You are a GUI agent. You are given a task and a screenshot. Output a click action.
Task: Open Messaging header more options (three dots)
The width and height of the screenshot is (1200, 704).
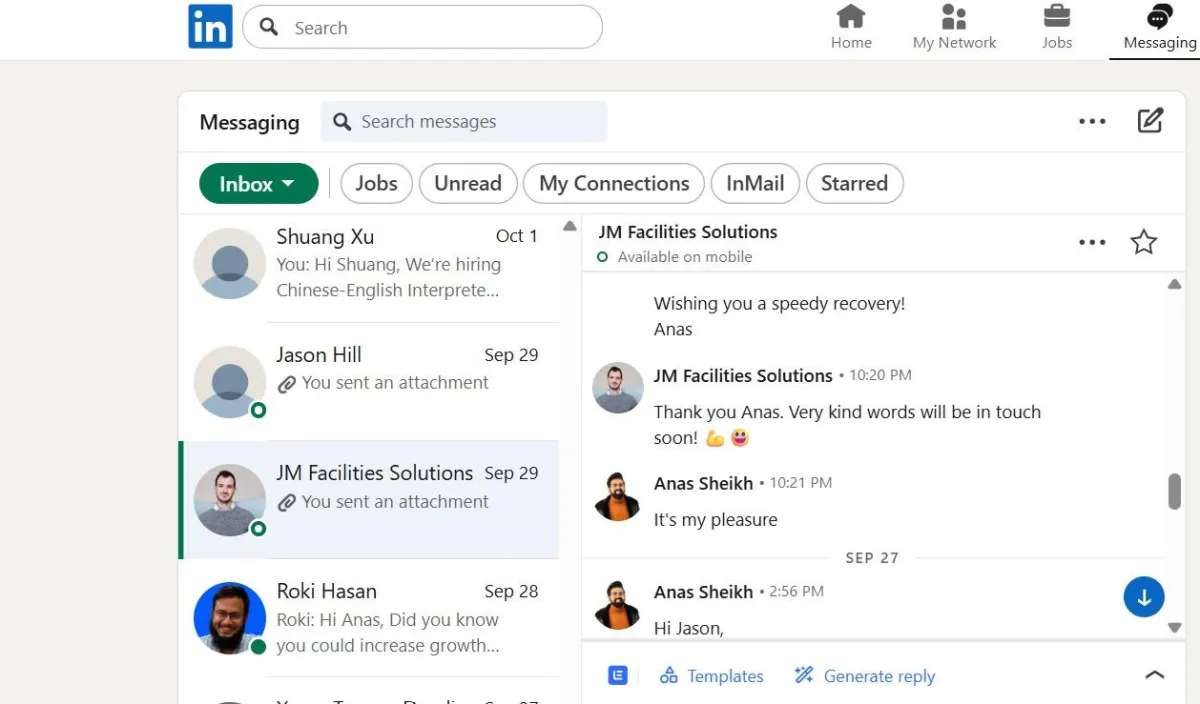(x=1092, y=122)
